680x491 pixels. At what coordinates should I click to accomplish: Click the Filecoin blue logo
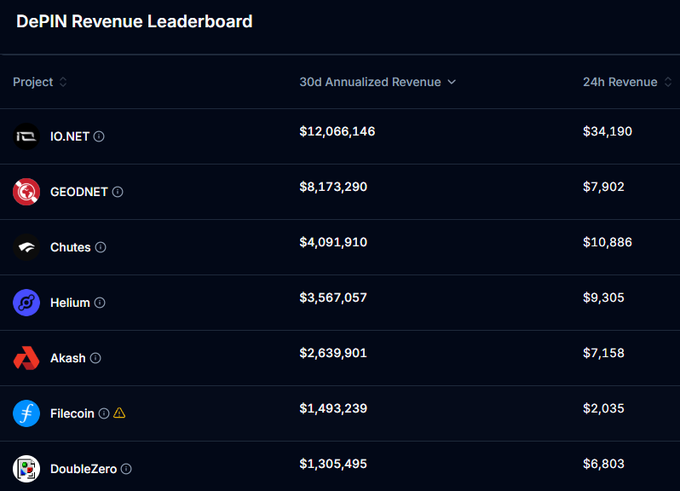pos(26,413)
